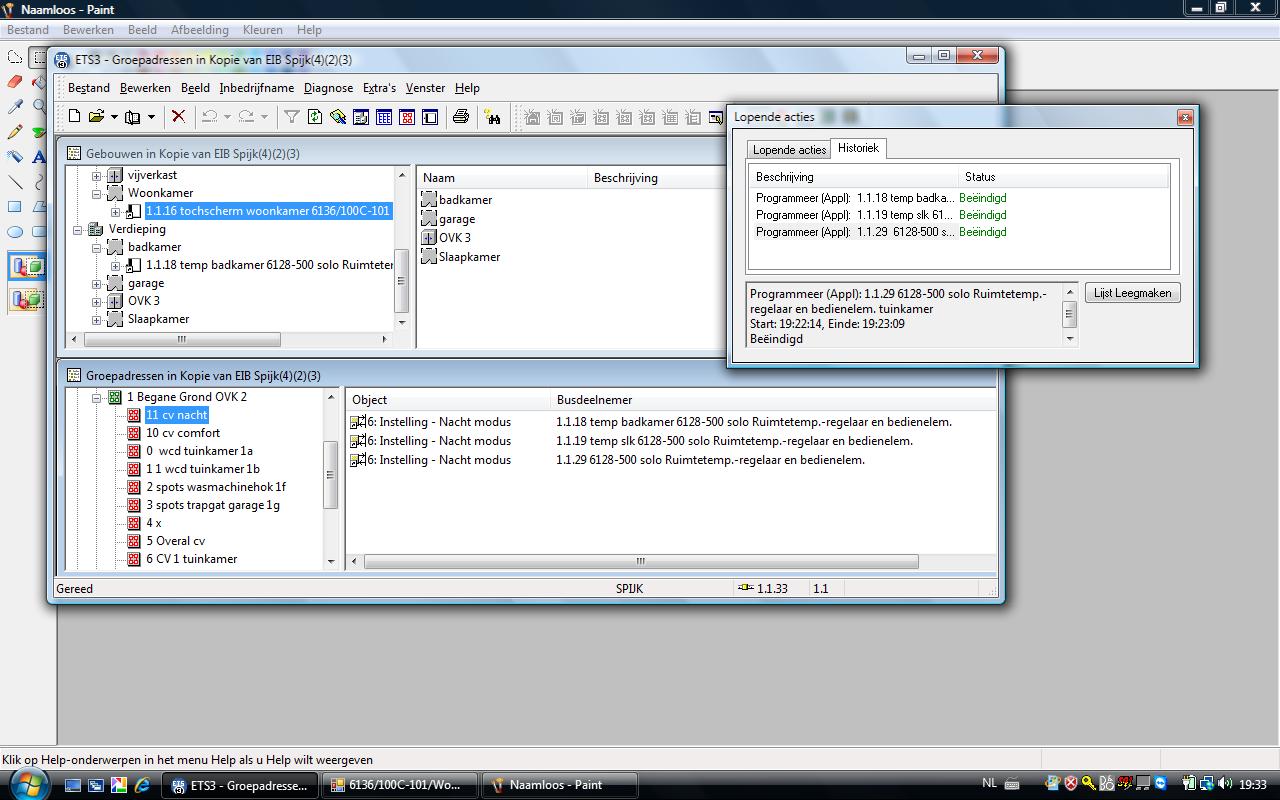Open the Diagnose menu
The width and height of the screenshot is (1280, 800).
pos(328,88)
